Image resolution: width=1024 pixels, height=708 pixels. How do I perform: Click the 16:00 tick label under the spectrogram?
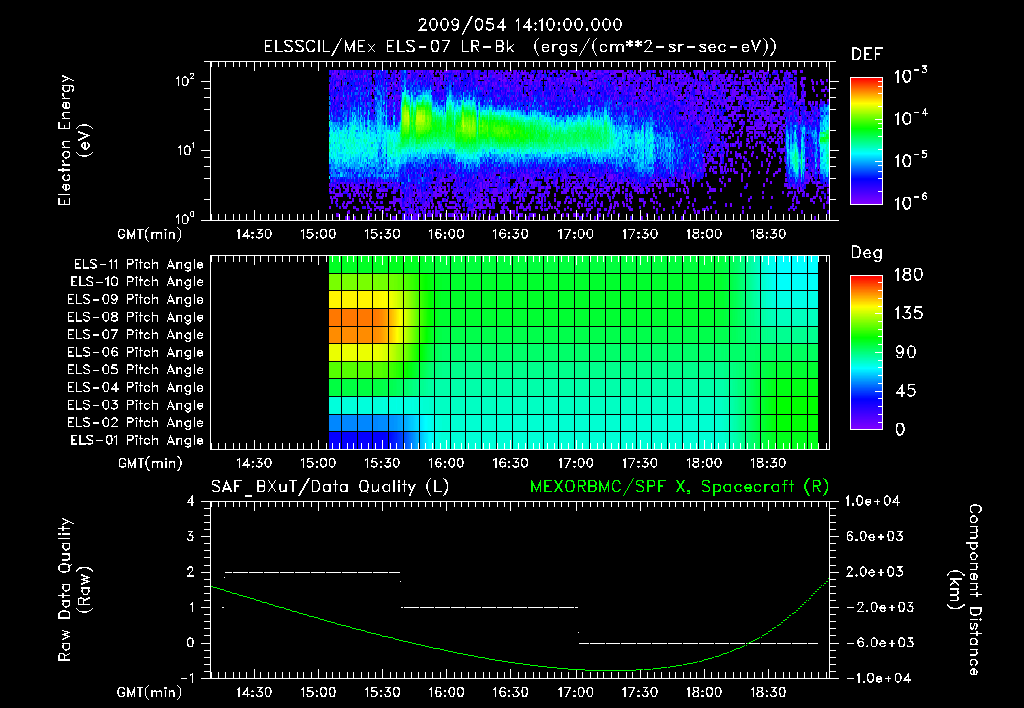[446, 234]
